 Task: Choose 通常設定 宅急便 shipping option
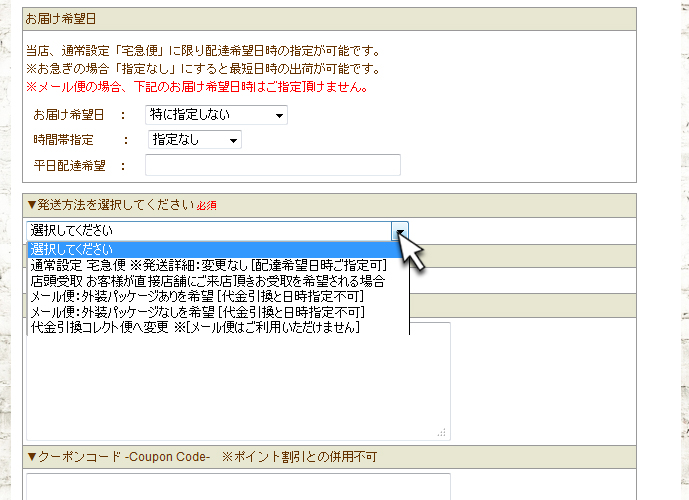pyautogui.click(x=209, y=265)
